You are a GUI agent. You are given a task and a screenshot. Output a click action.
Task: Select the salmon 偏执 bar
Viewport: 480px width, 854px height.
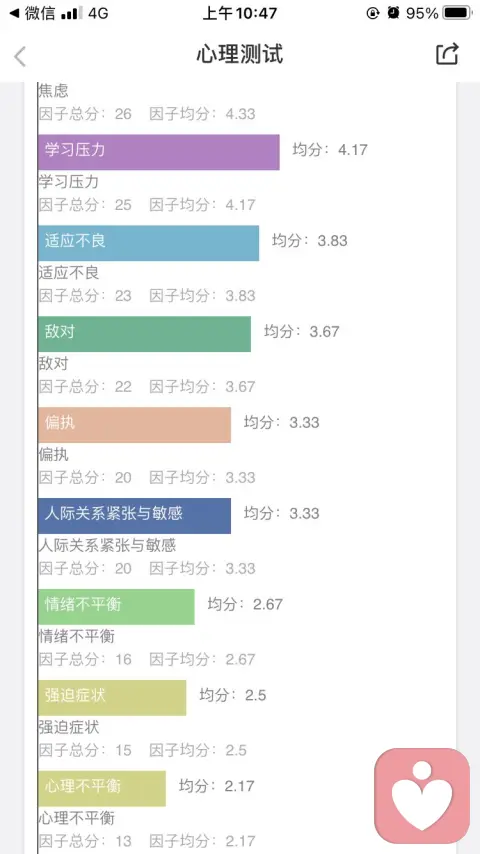135,425
